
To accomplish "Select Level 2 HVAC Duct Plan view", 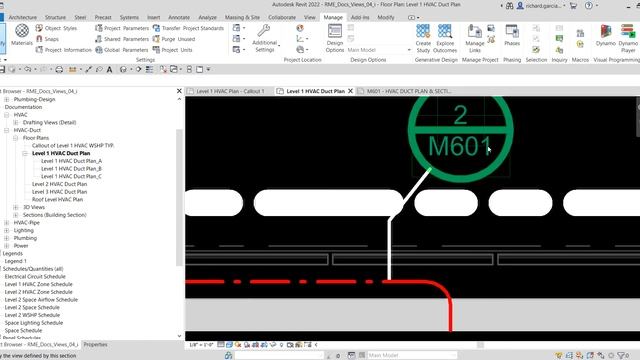I will pos(59,184).
